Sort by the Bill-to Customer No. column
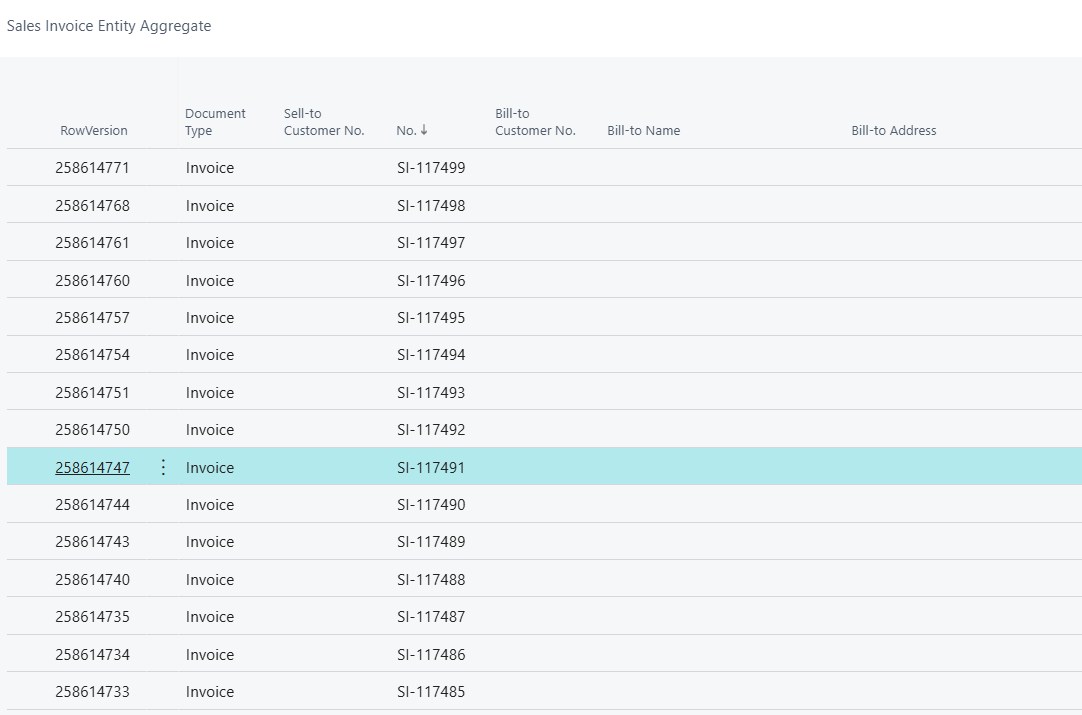1082x715 pixels. click(x=535, y=122)
